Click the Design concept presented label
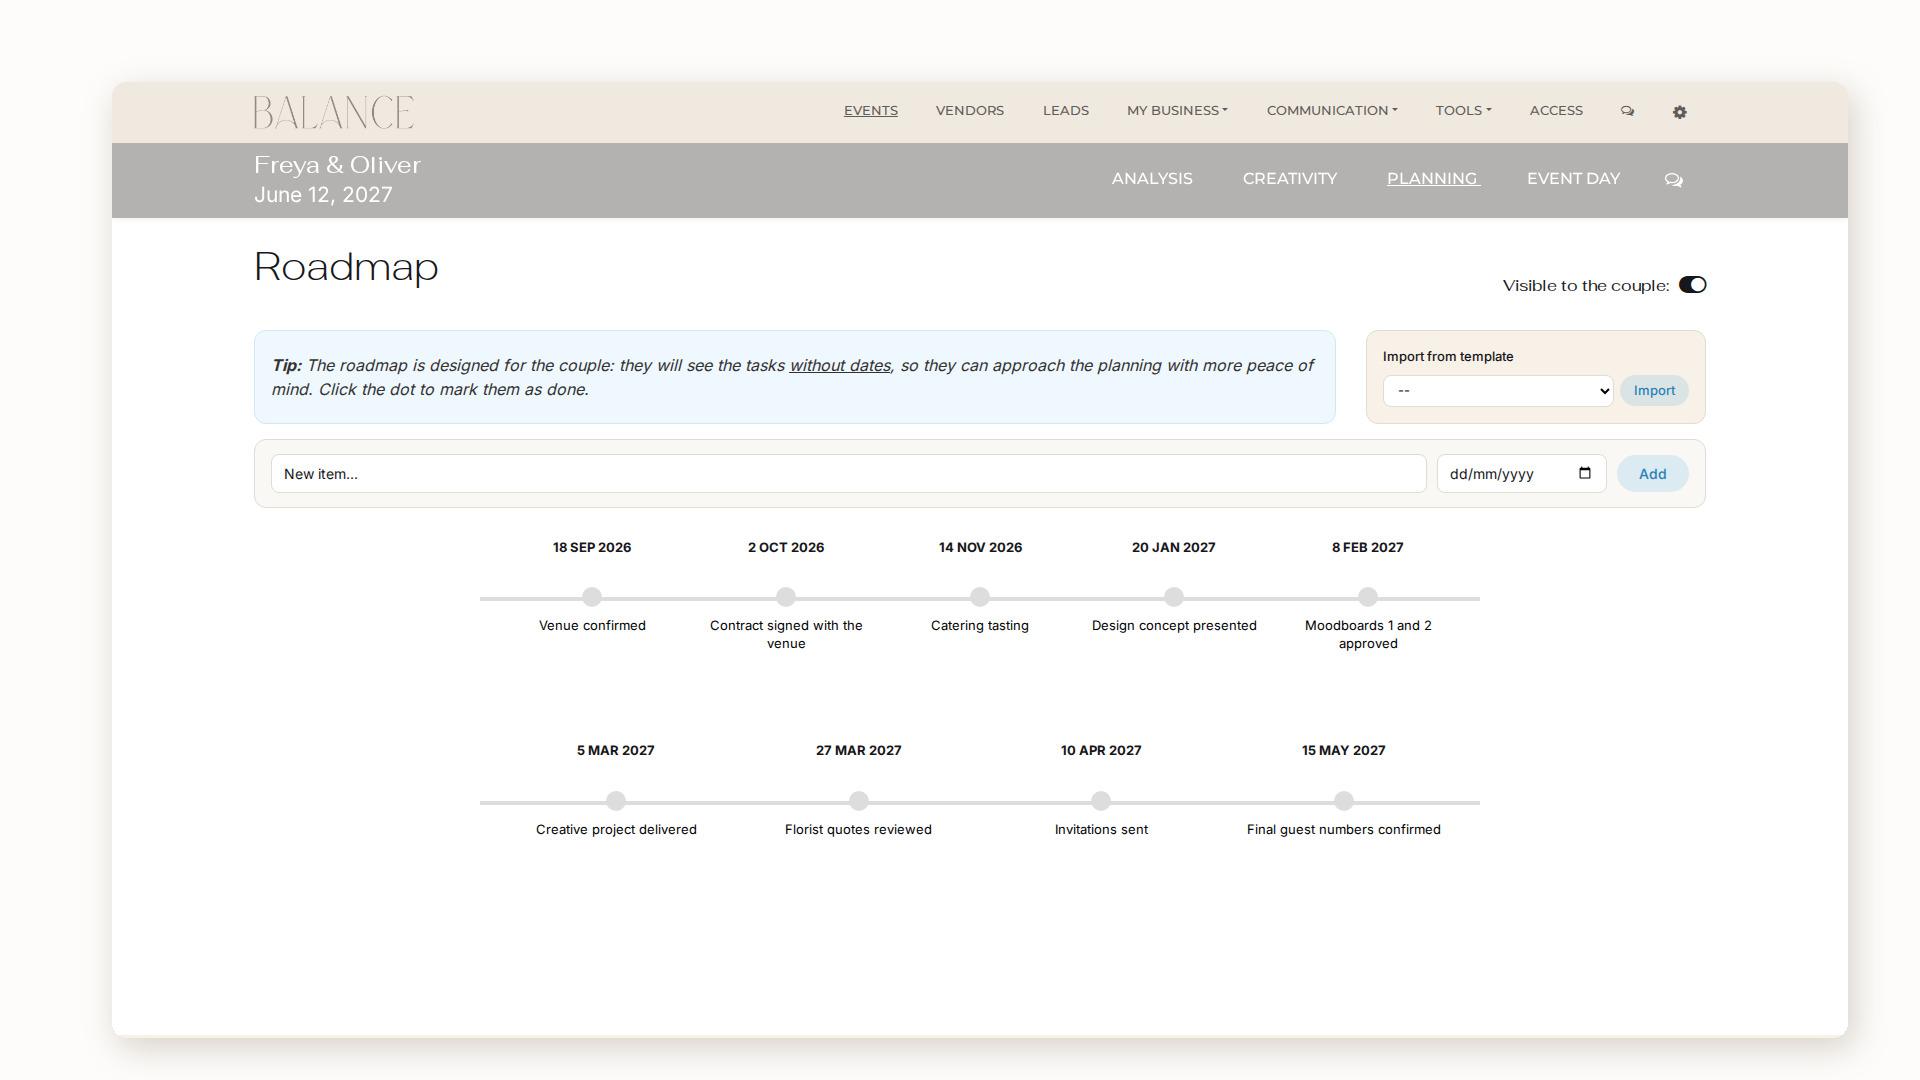The image size is (1920, 1080). tap(1174, 626)
